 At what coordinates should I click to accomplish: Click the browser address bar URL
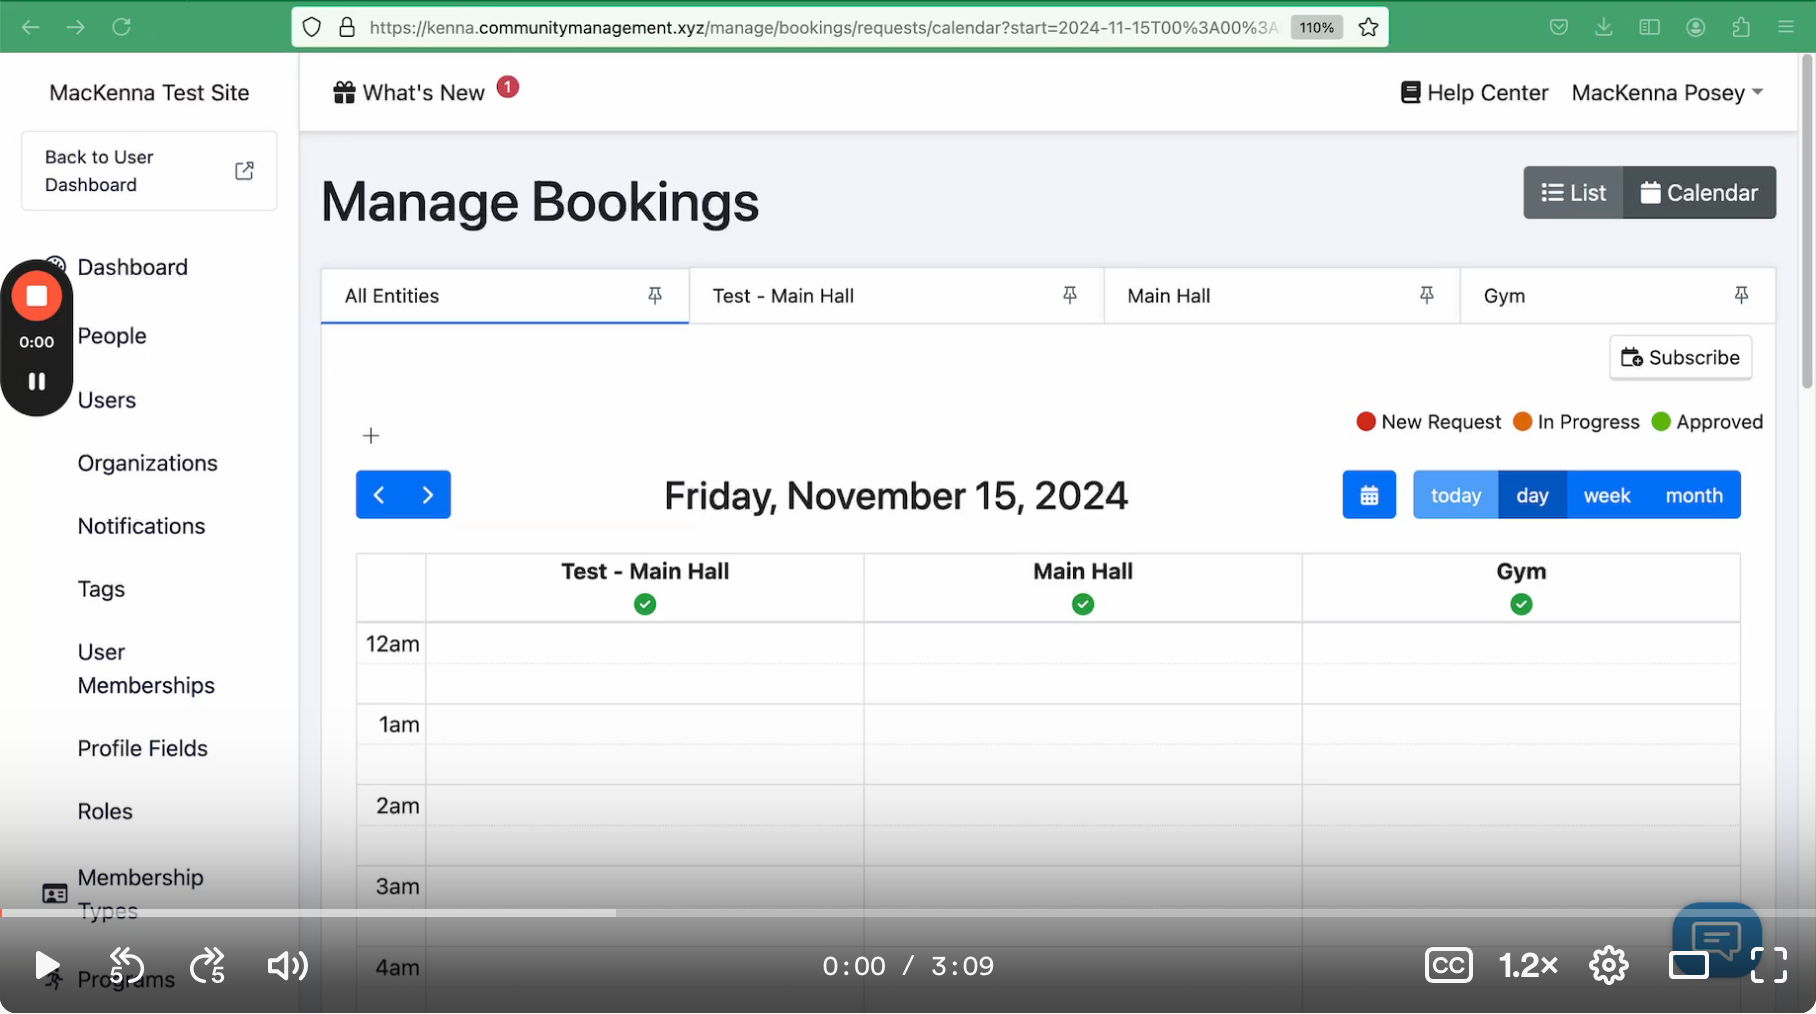[823, 27]
